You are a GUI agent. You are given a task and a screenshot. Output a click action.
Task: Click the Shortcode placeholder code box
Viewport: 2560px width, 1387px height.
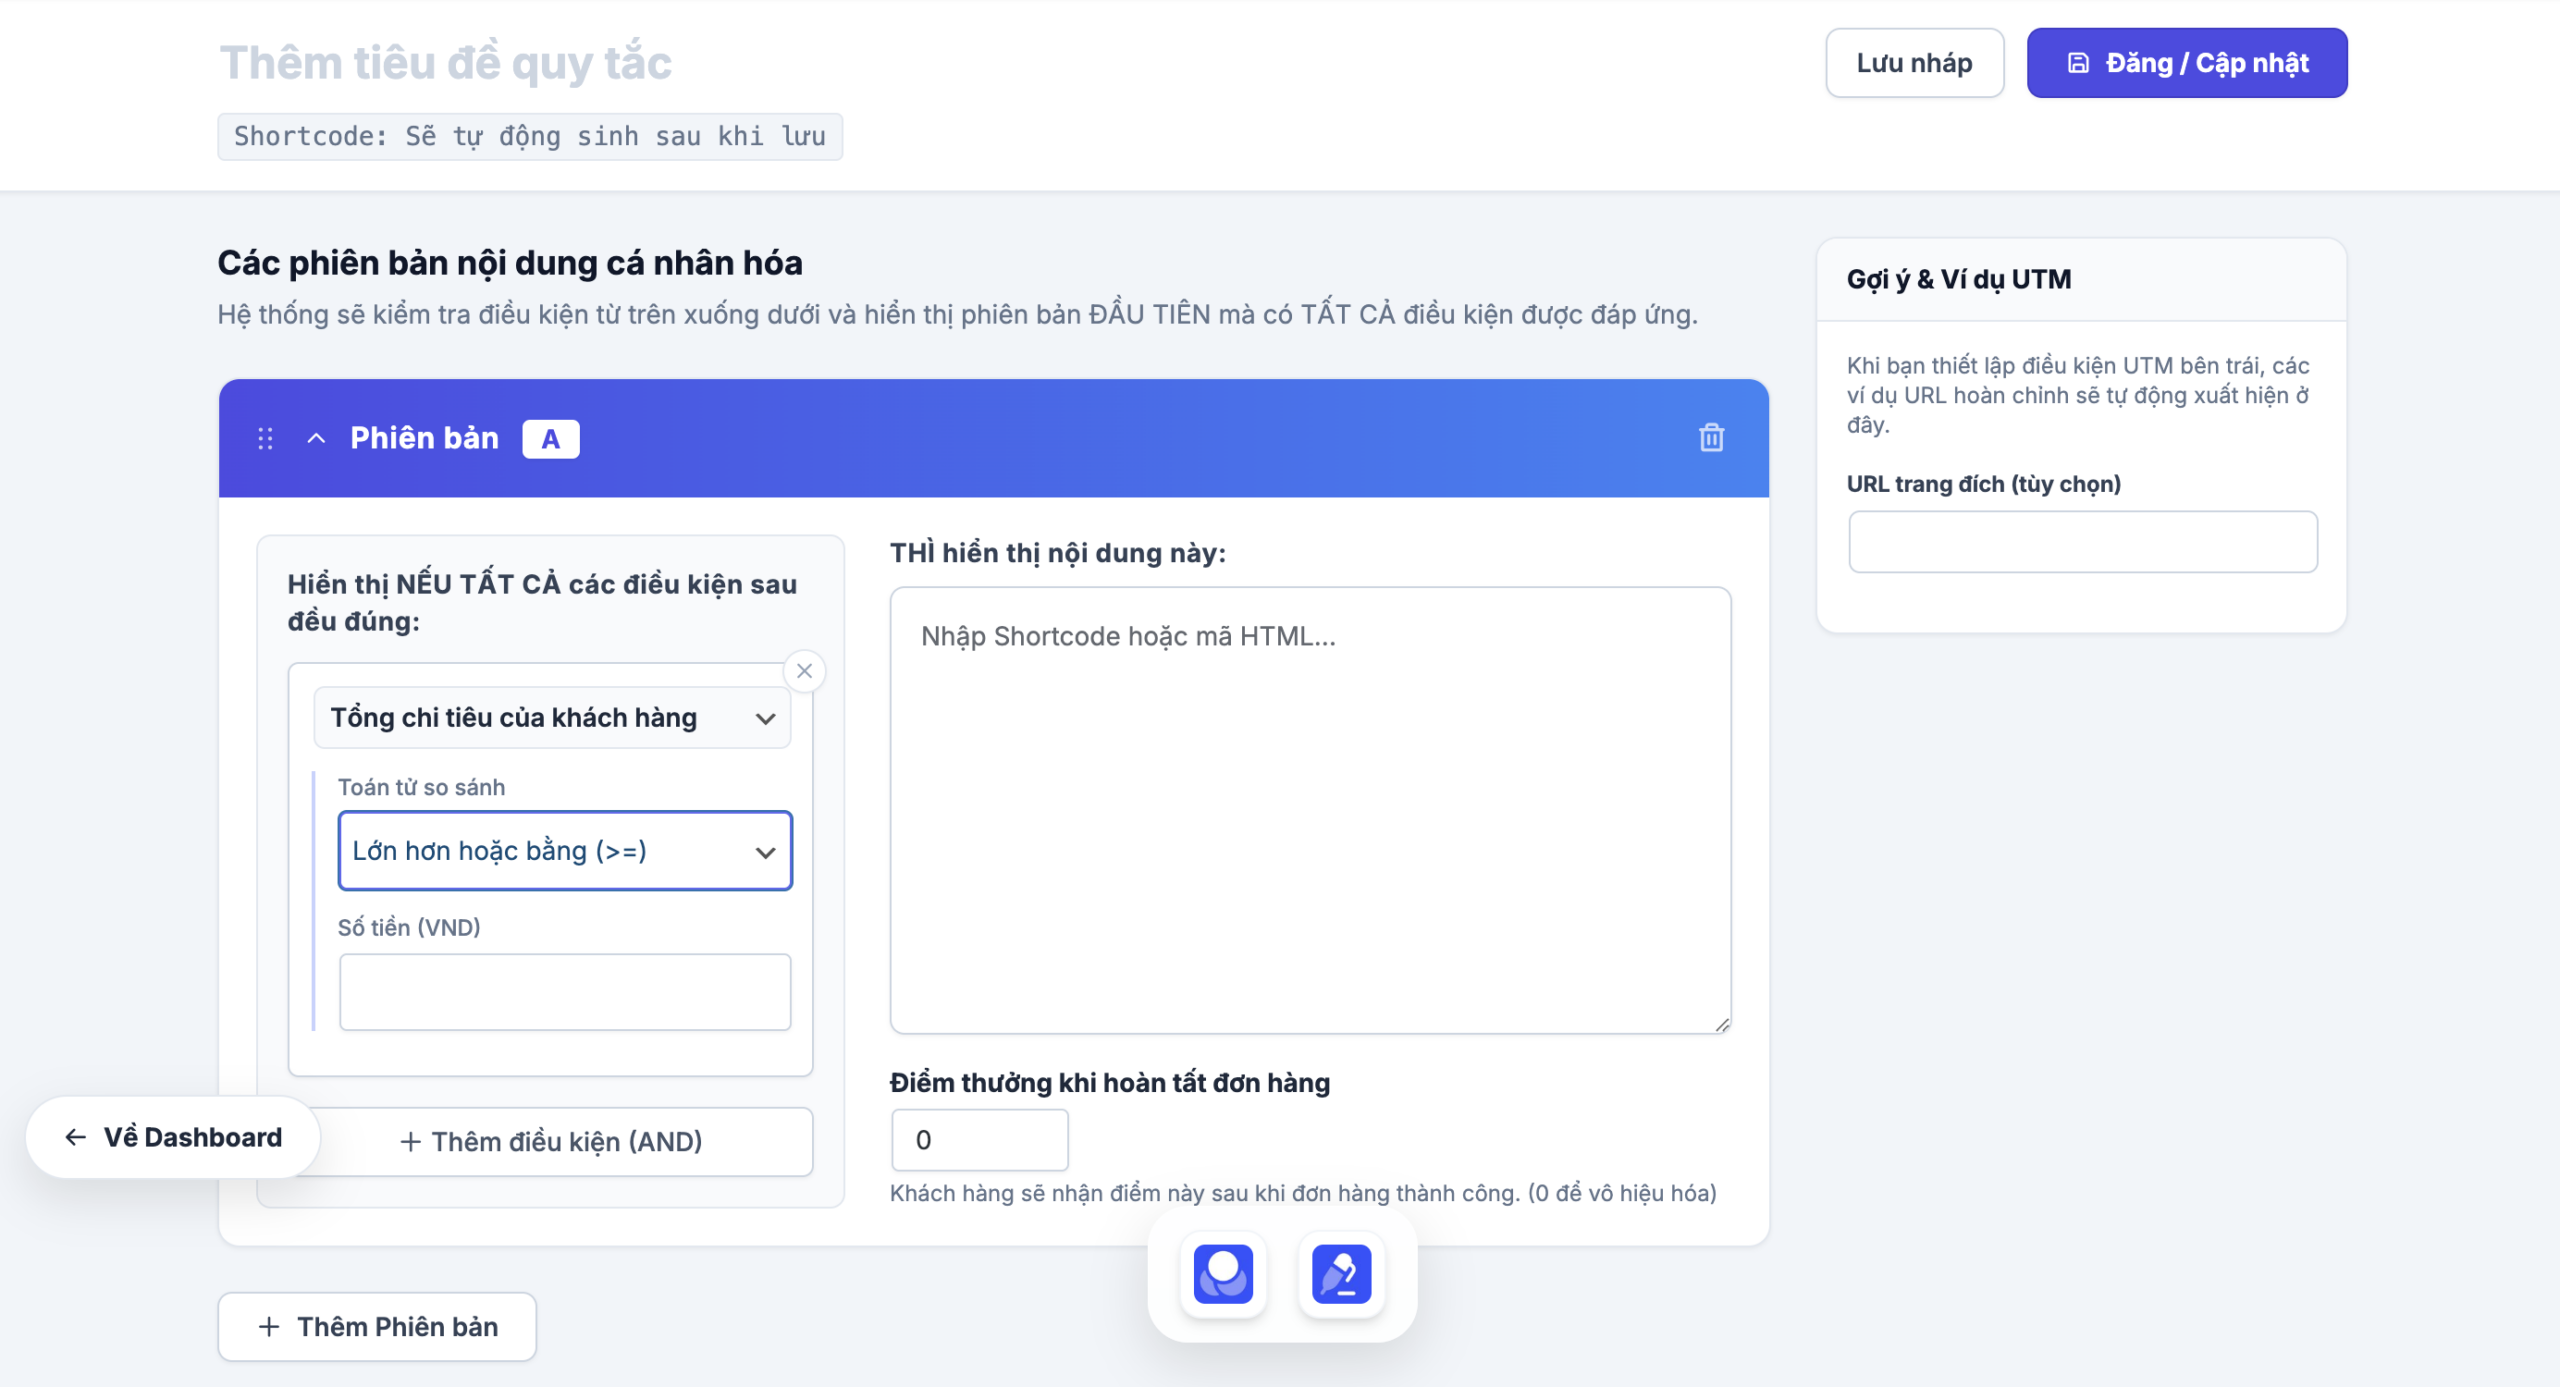pos(530,136)
